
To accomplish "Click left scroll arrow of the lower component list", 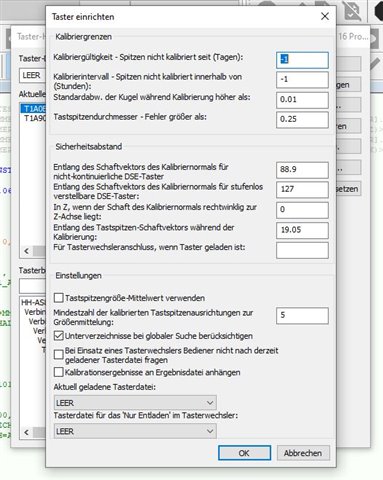I will click(27, 432).
